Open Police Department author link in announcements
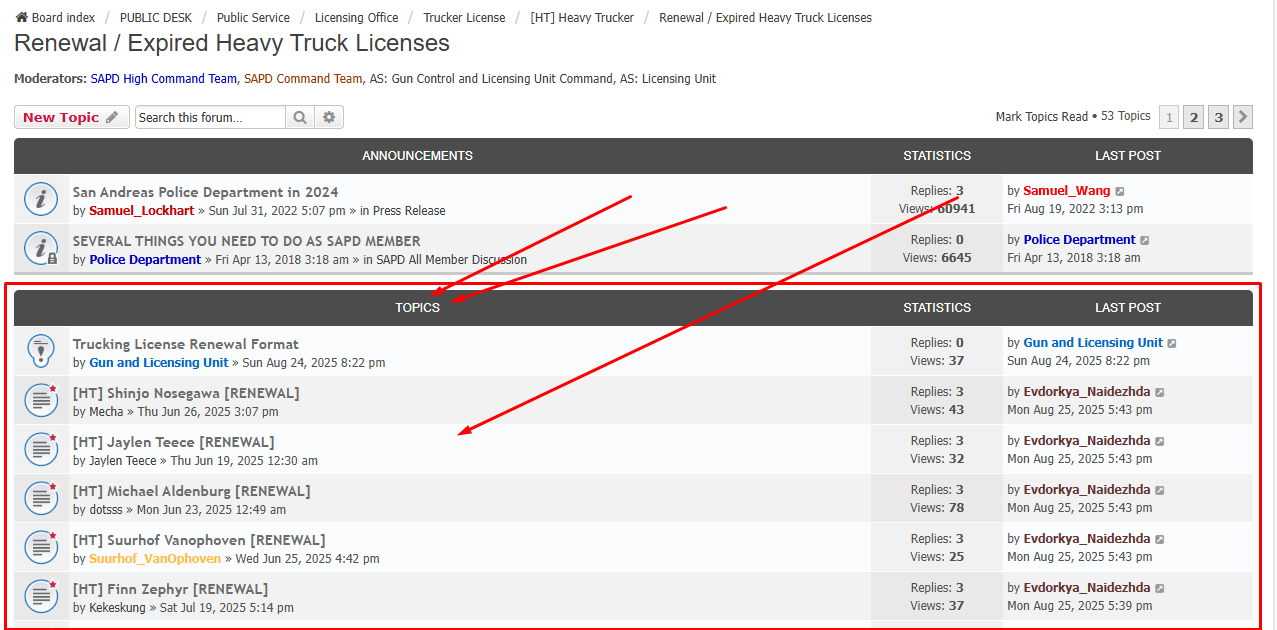 pos(145,260)
